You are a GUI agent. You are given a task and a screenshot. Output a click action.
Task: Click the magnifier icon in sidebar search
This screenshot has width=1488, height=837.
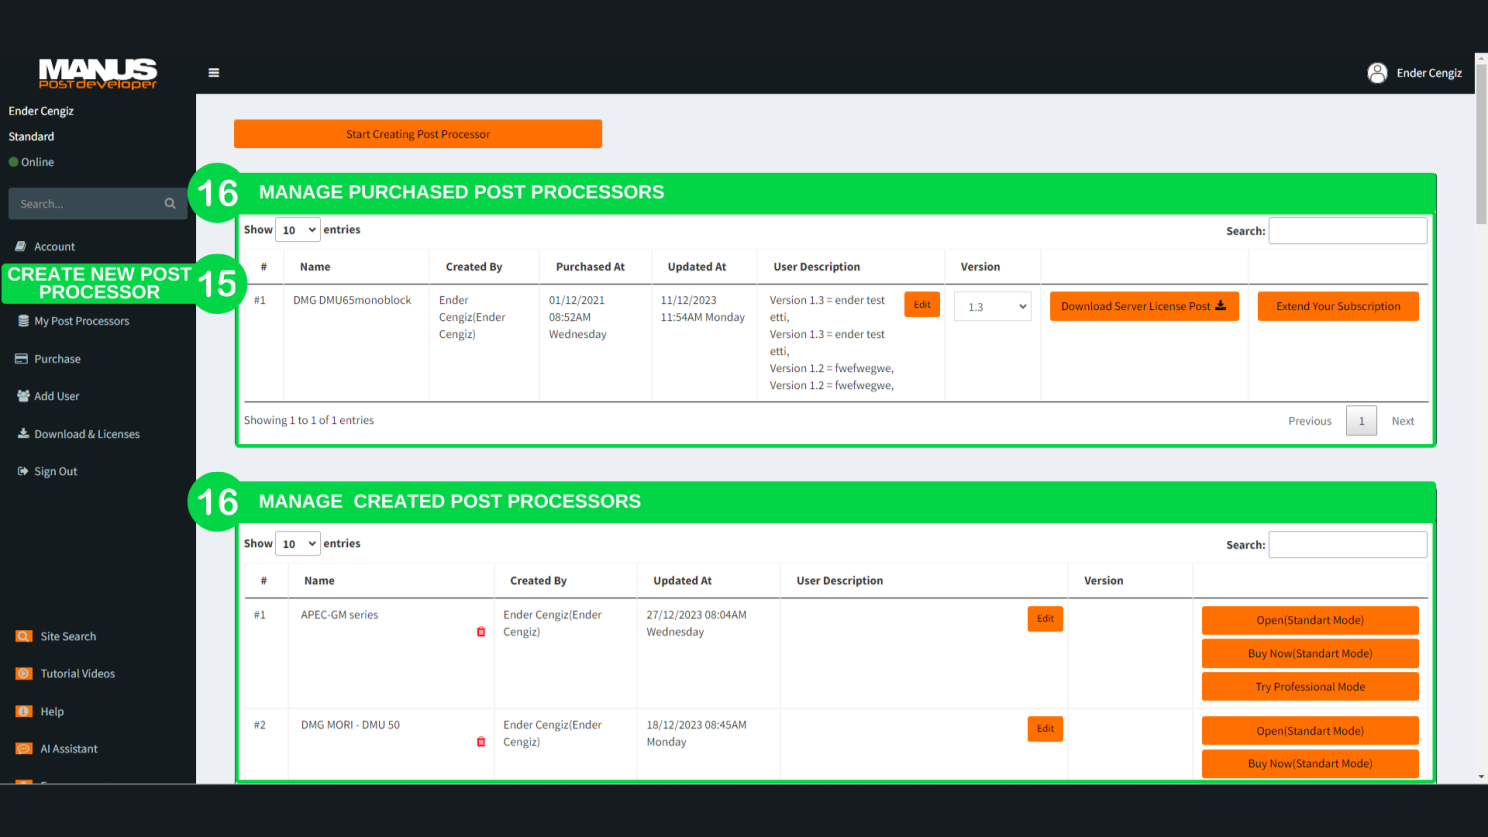(170, 204)
